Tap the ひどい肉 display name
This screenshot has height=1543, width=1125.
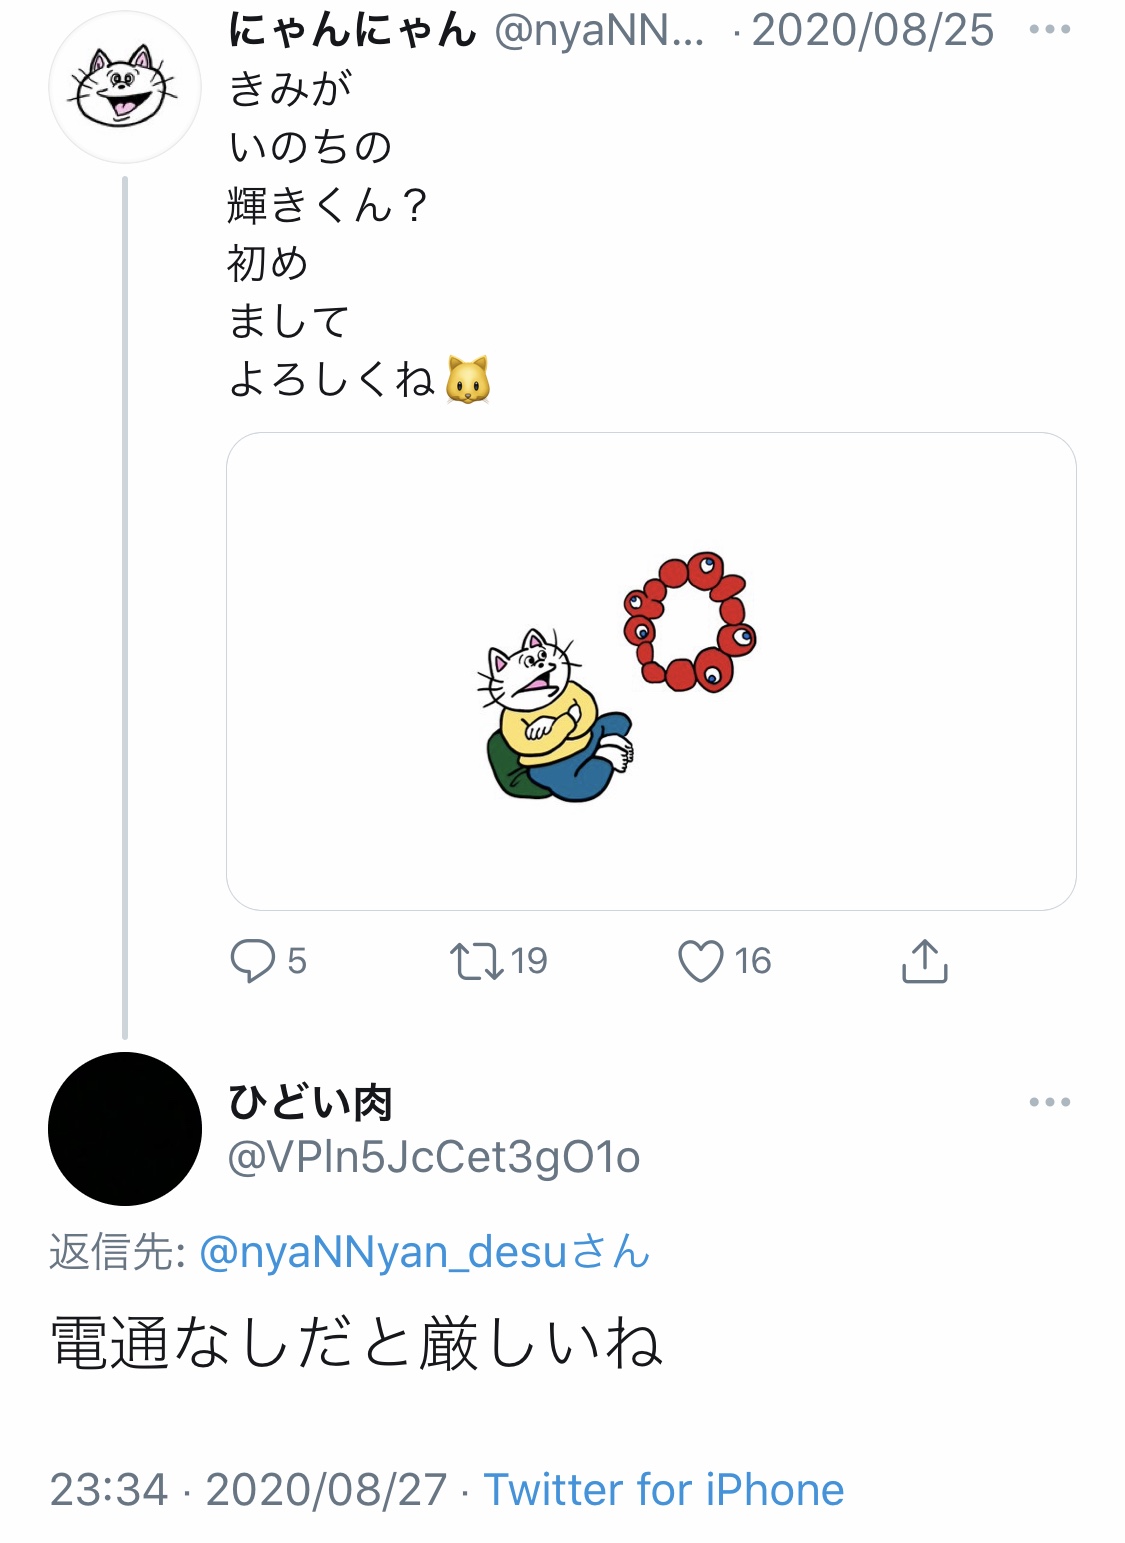[x=310, y=1102]
